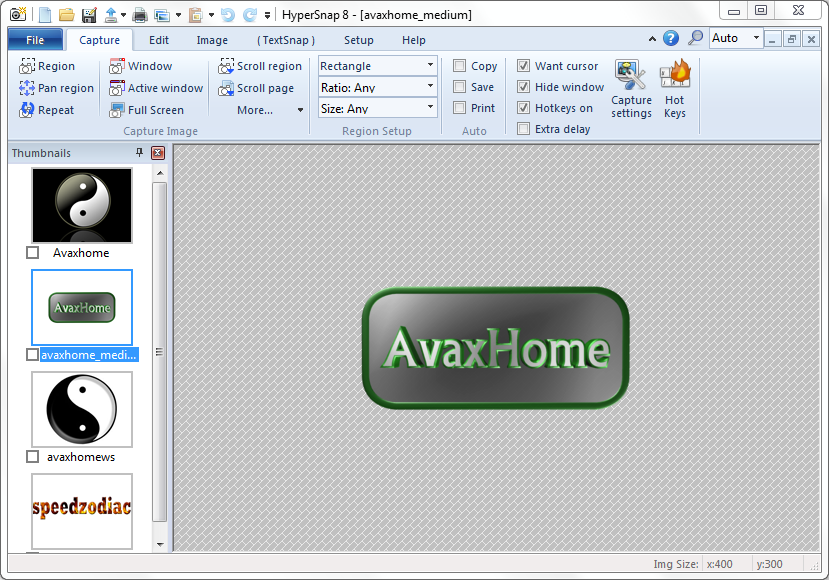The height and width of the screenshot is (580, 829).
Task: Tick the checkbox beside avaxhome_medi... thumbnail
Action: click(x=33, y=355)
